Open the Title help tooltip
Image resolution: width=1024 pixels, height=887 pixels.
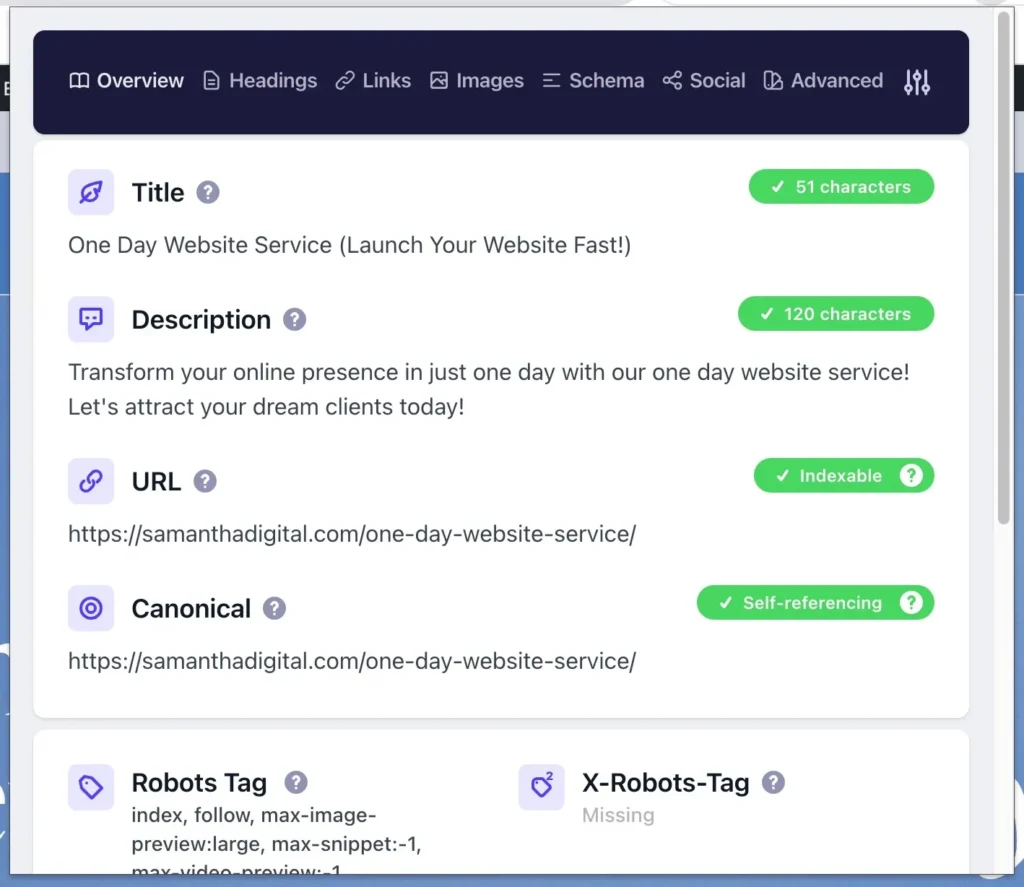pyautogui.click(x=208, y=193)
